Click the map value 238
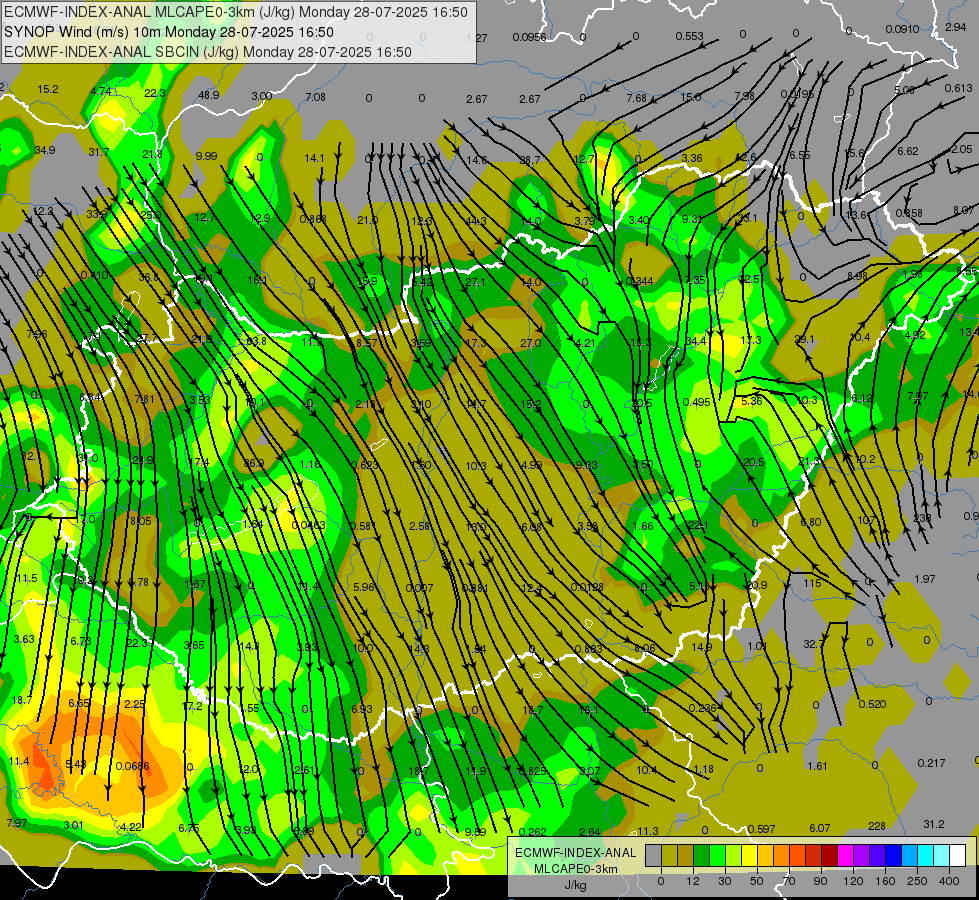 [x=922, y=518]
